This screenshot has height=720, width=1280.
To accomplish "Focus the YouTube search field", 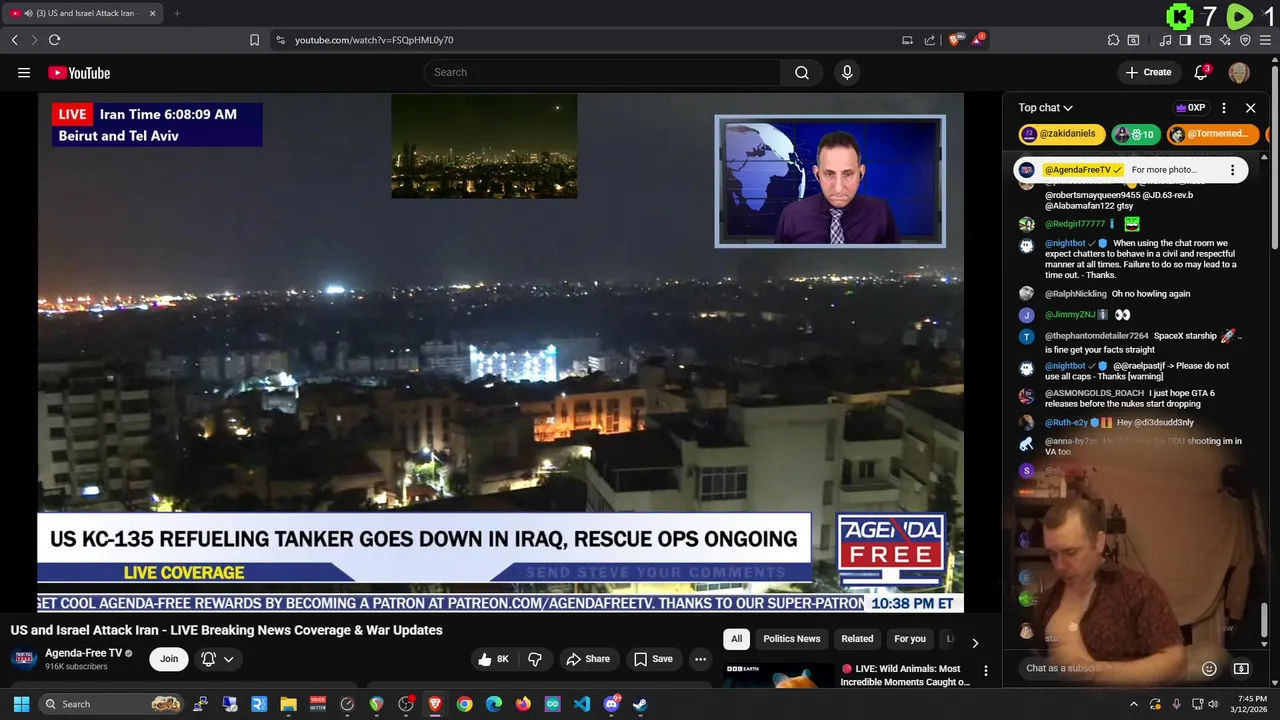I will 602,72.
